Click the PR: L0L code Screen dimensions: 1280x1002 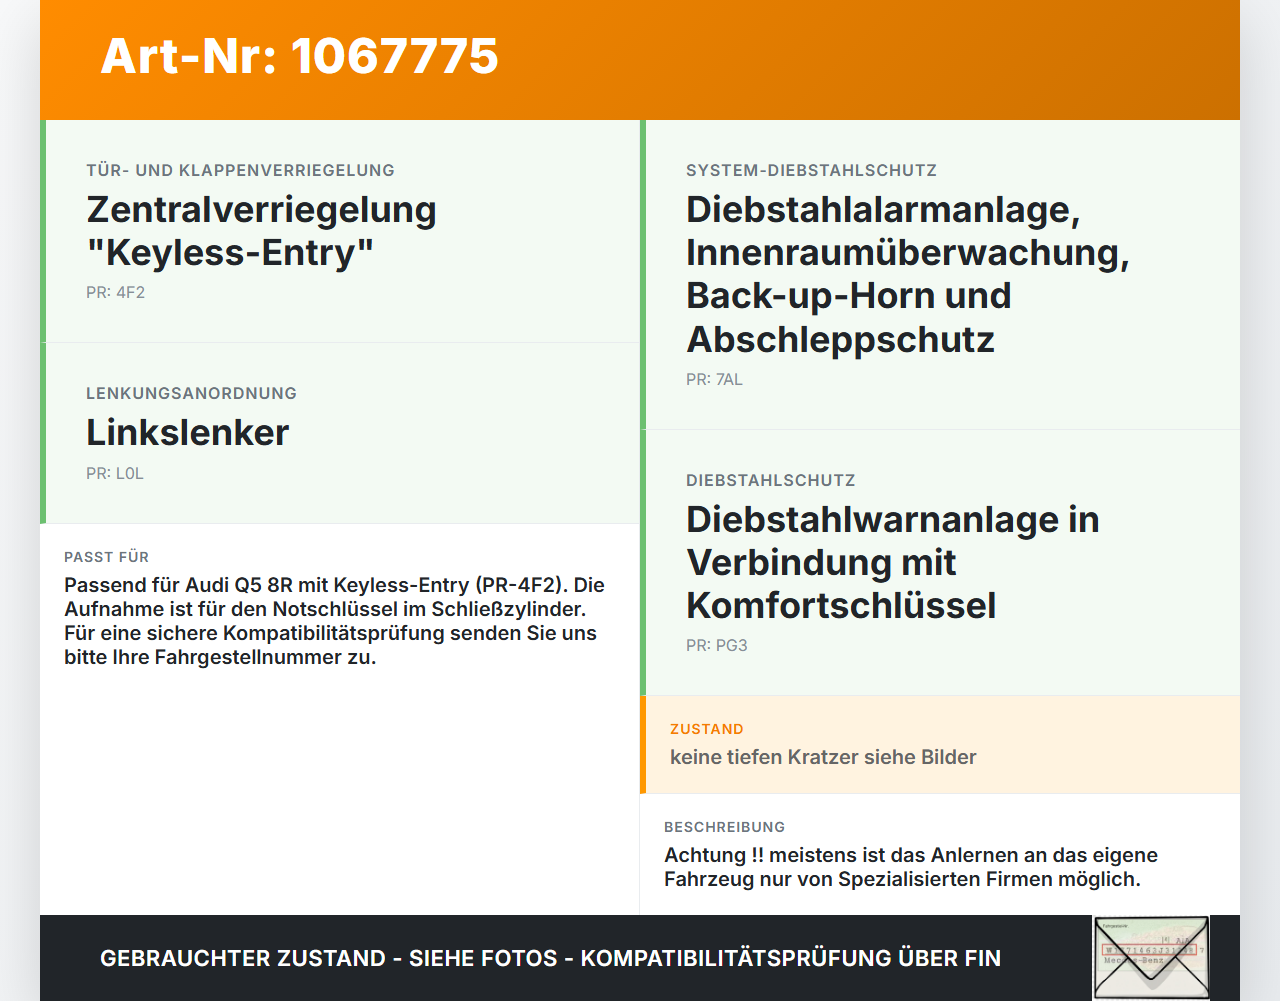pos(115,474)
